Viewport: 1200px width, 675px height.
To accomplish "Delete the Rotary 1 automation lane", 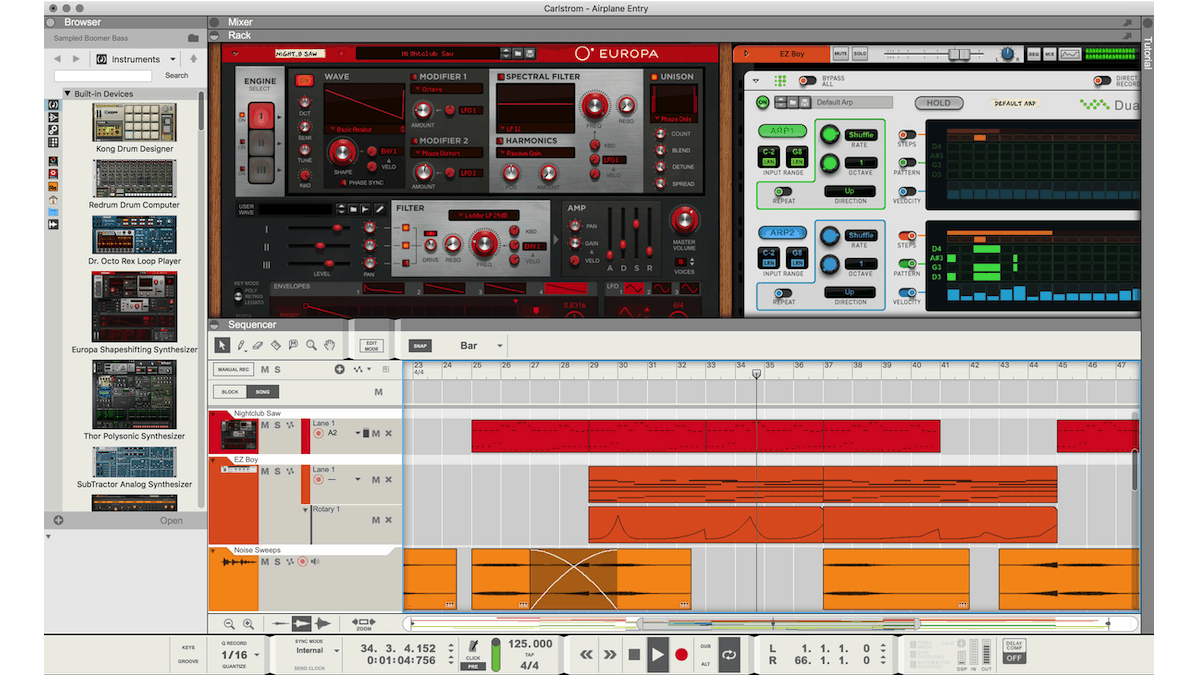I will point(389,520).
